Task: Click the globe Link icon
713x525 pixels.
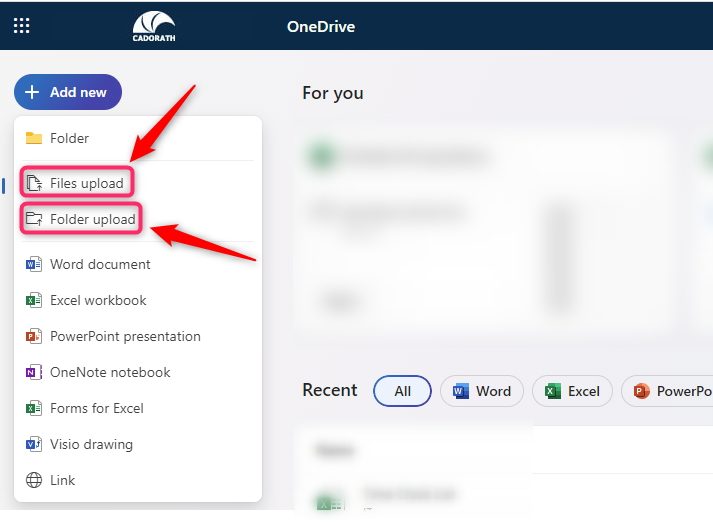Action: [34, 480]
